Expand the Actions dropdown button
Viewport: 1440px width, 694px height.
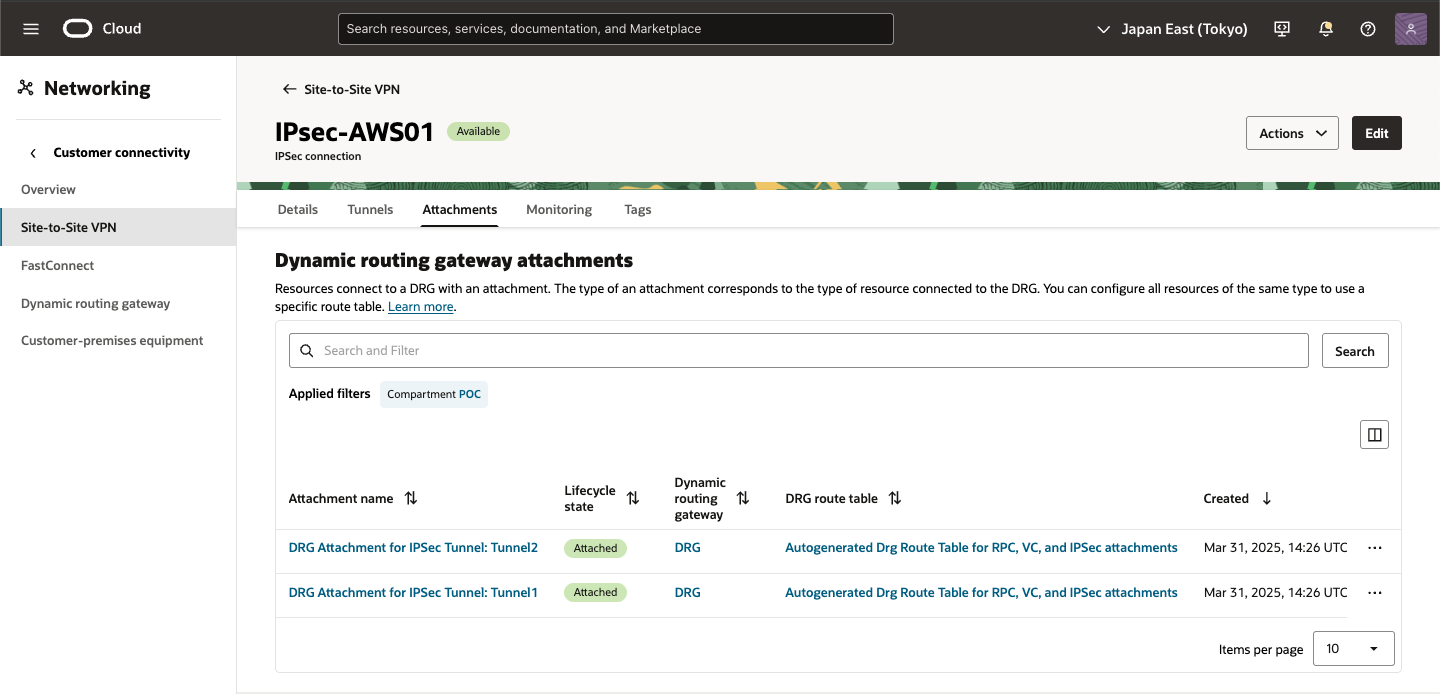click(1292, 133)
